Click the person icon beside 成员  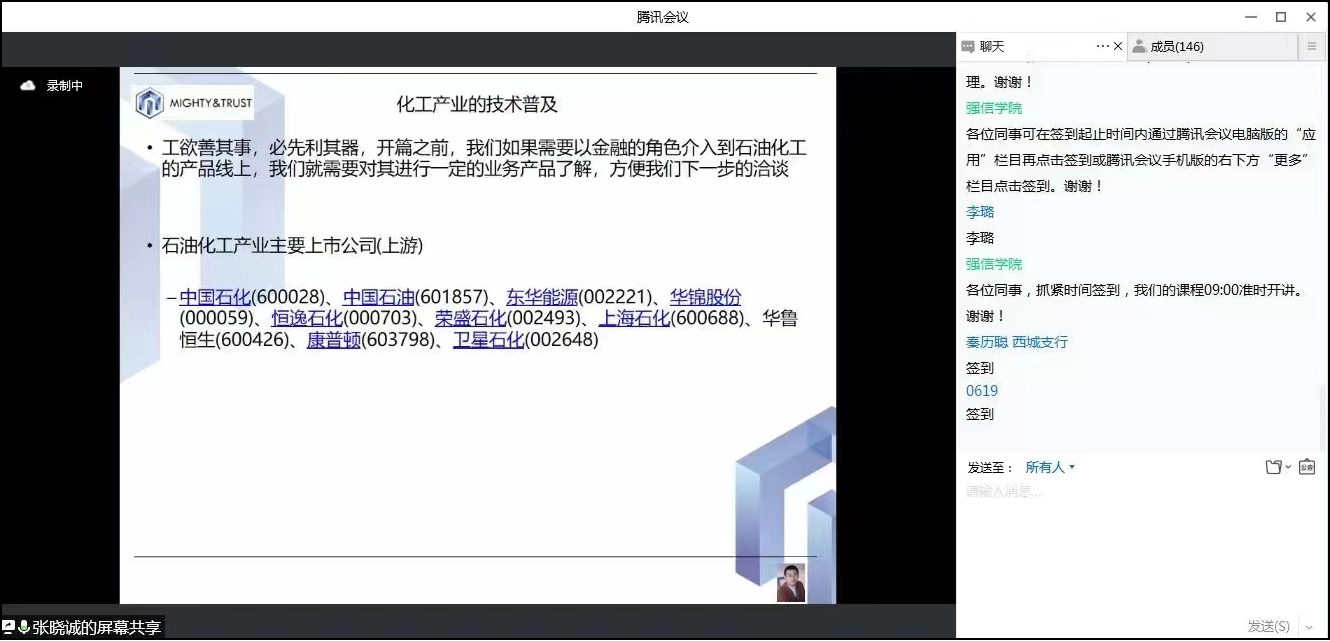point(1138,47)
